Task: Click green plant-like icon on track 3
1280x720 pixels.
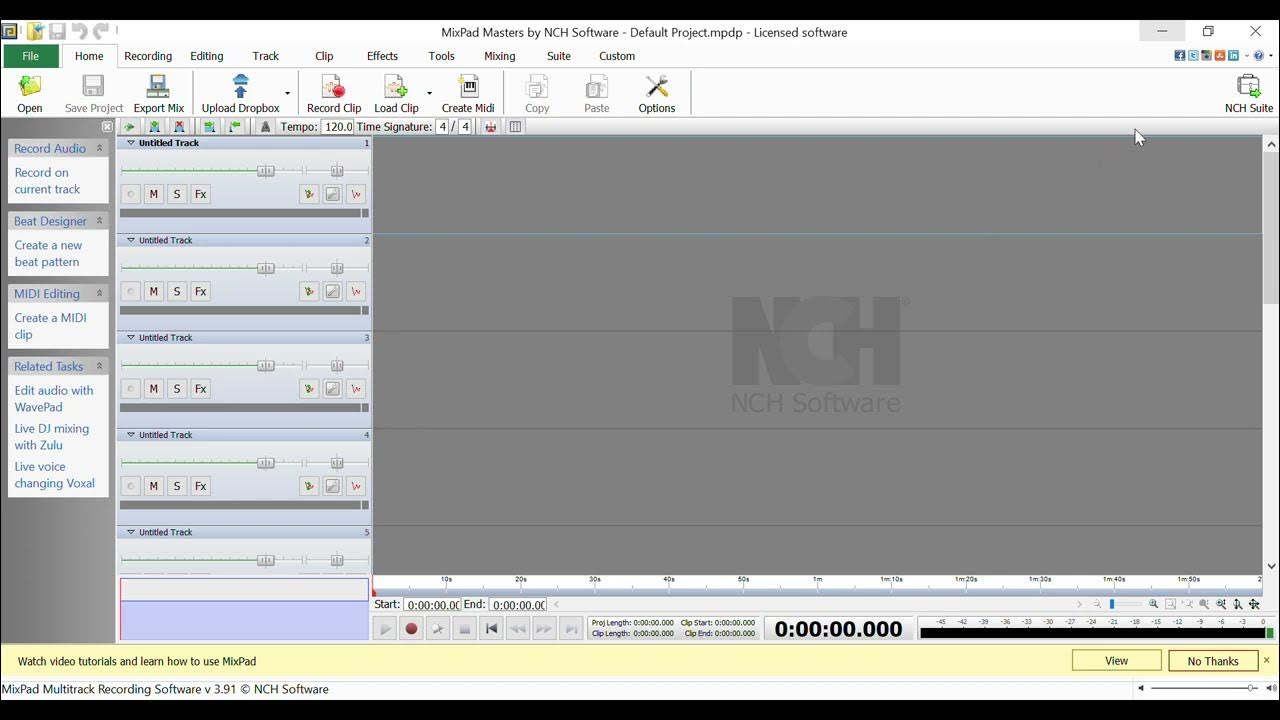Action: pyautogui.click(x=309, y=388)
